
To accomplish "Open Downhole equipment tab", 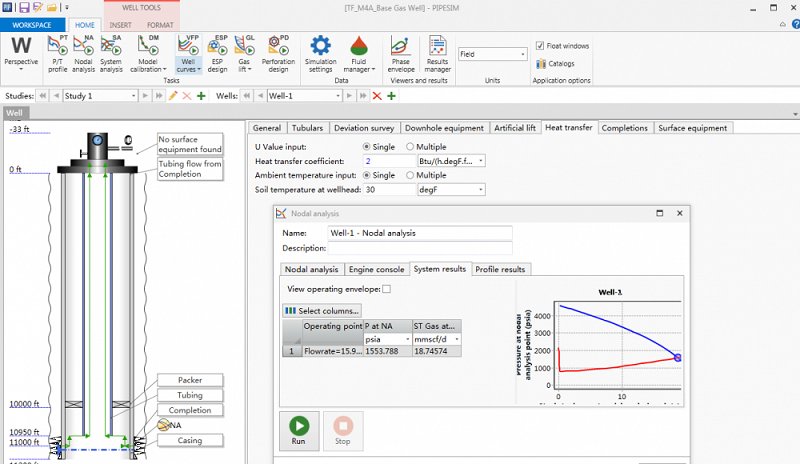I will 444,128.
